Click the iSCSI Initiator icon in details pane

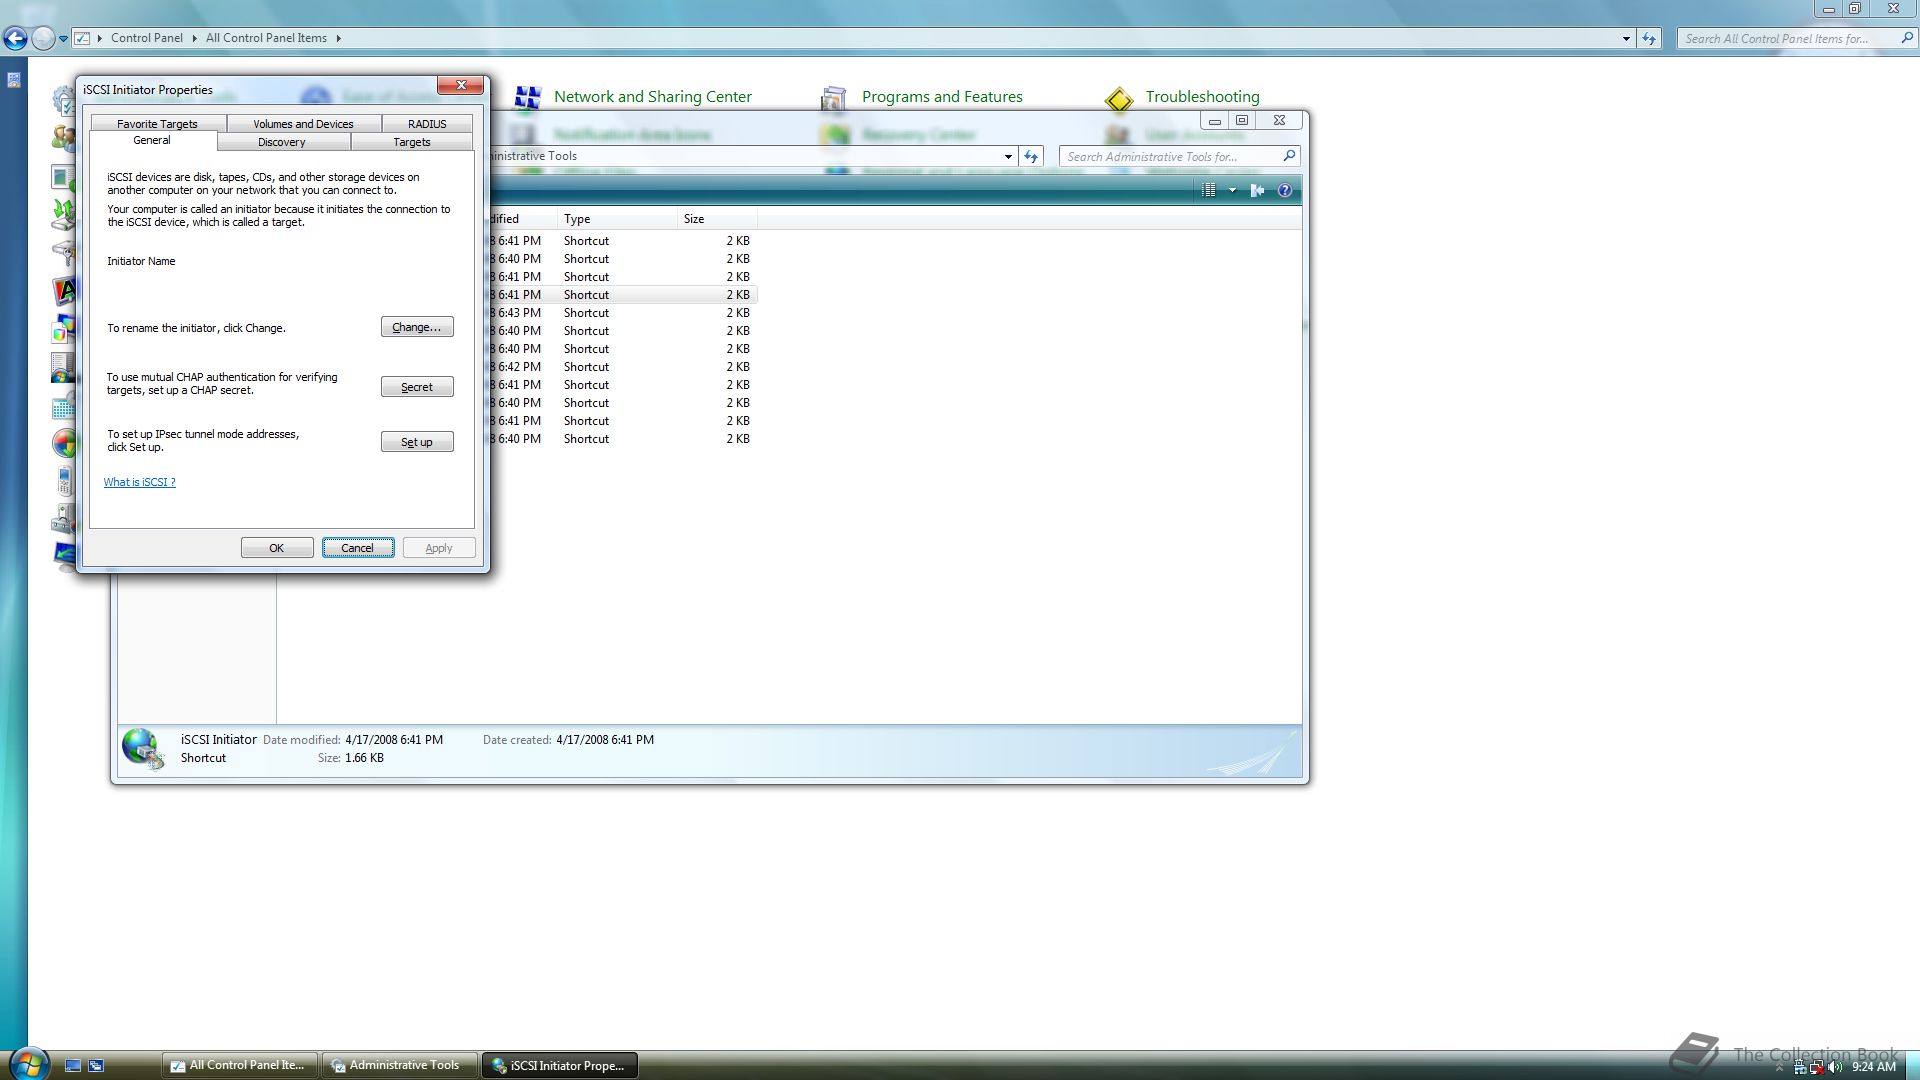pyautogui.click(x=142, y=749)
